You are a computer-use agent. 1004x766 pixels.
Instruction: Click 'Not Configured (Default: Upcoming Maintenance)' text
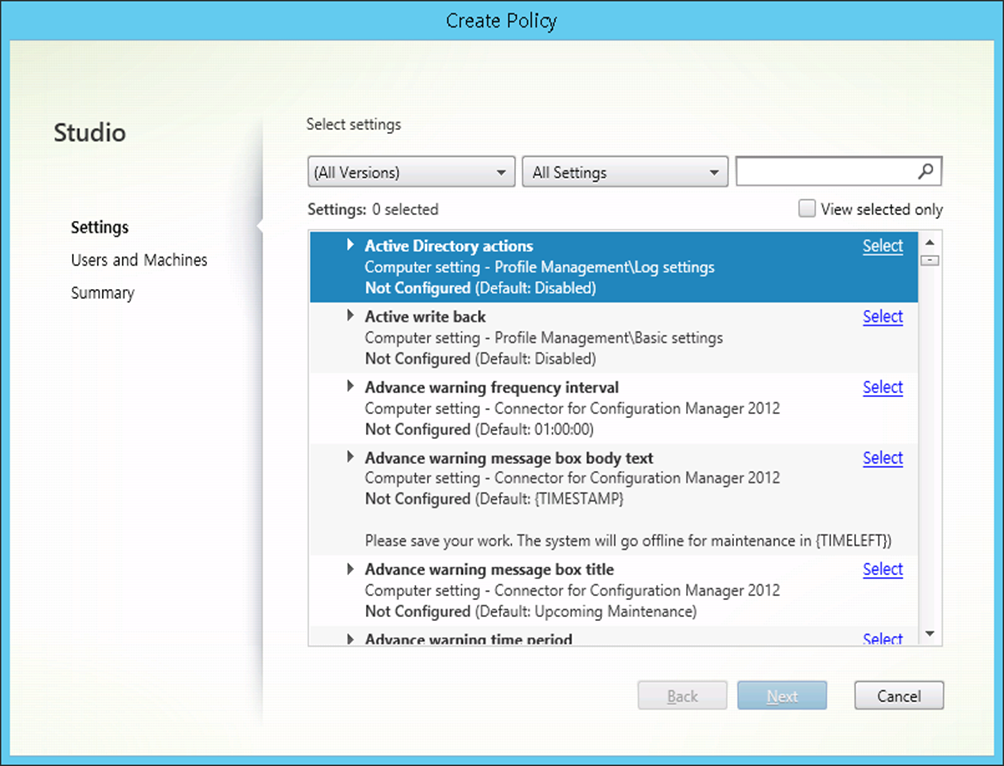coord(531,612)
